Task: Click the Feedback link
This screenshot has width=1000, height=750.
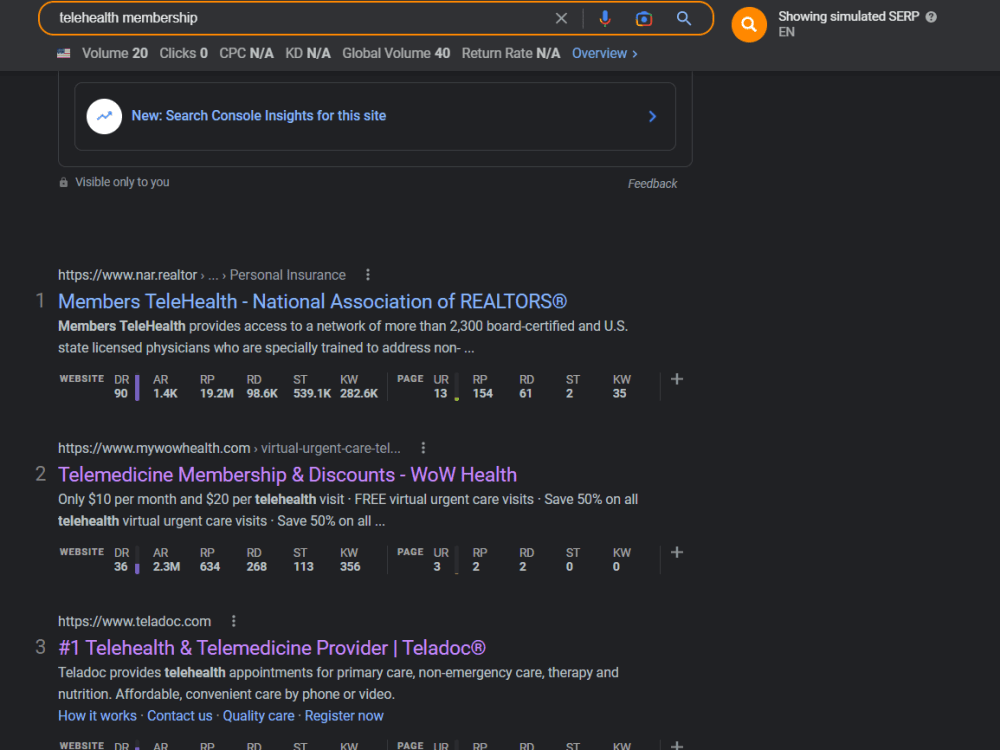Action: coord(652,184)
